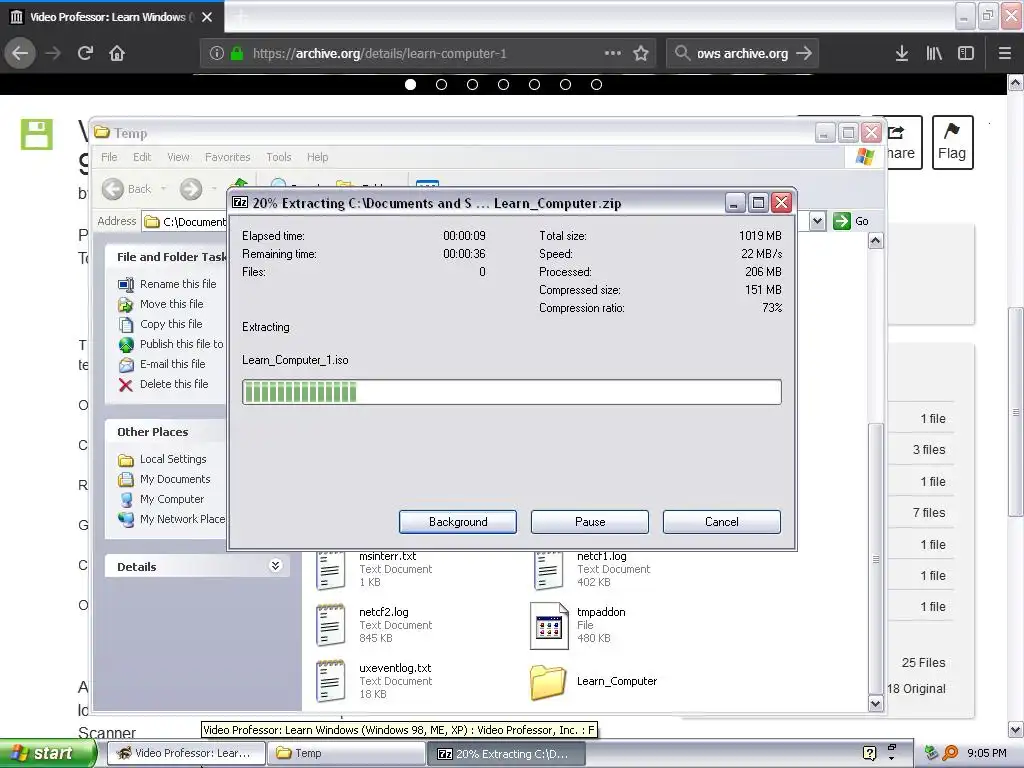Submit search with arrow in search box
Screen dimensions: 1024x768
[x=805, y=53]
